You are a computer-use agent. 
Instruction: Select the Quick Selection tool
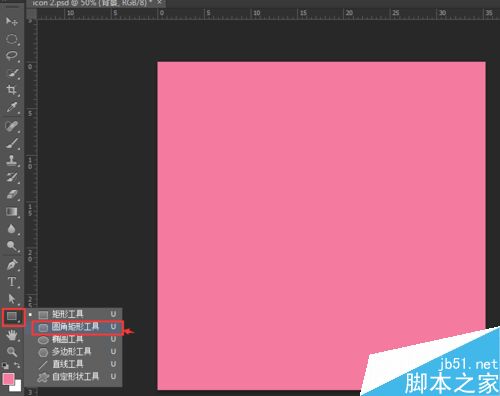click(x=12, y=73)
